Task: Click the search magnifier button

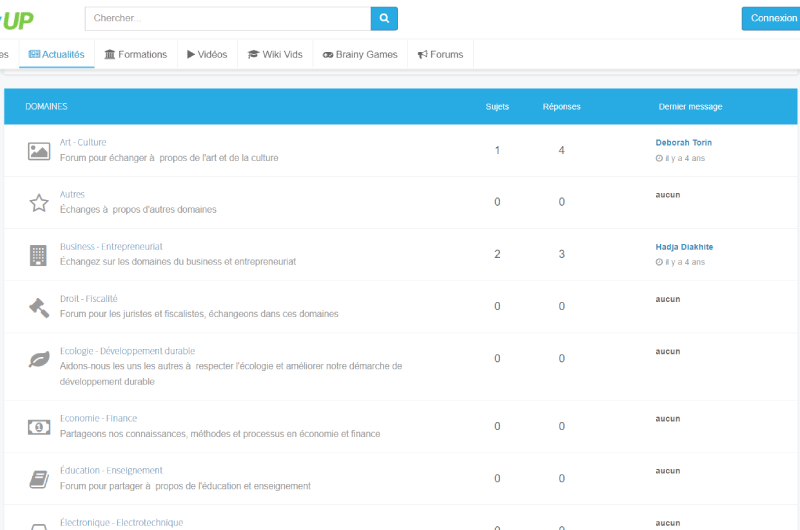Action: [x=384, y=18]
